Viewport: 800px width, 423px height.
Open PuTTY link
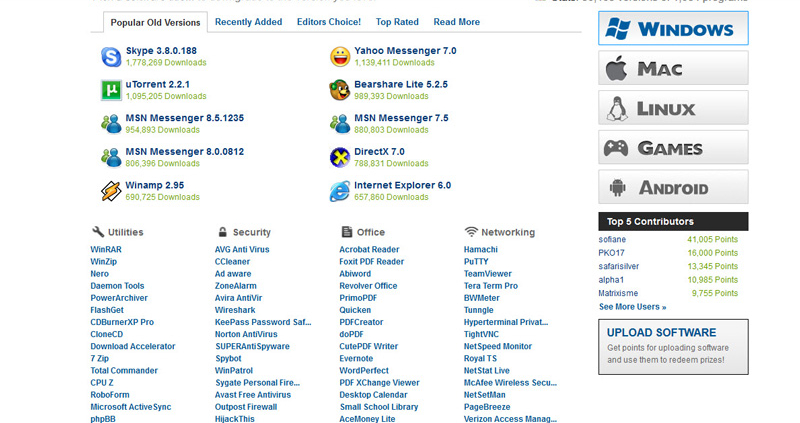(476, 261)
